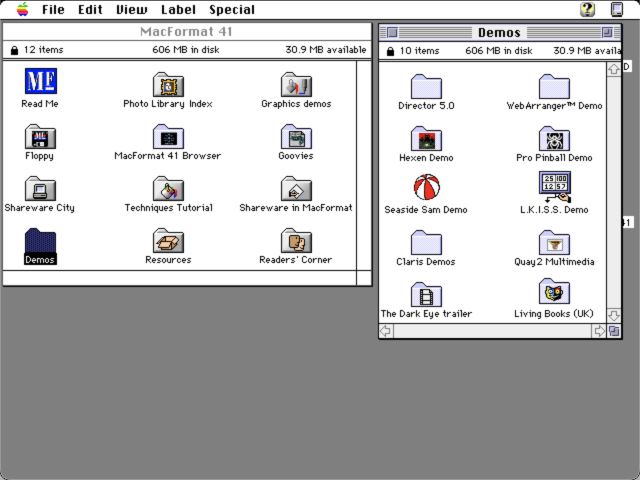Click the lock icon in Demos window
Image resolution: width=640 pixels, height=480 pixels.
click(x=390, y=51)
